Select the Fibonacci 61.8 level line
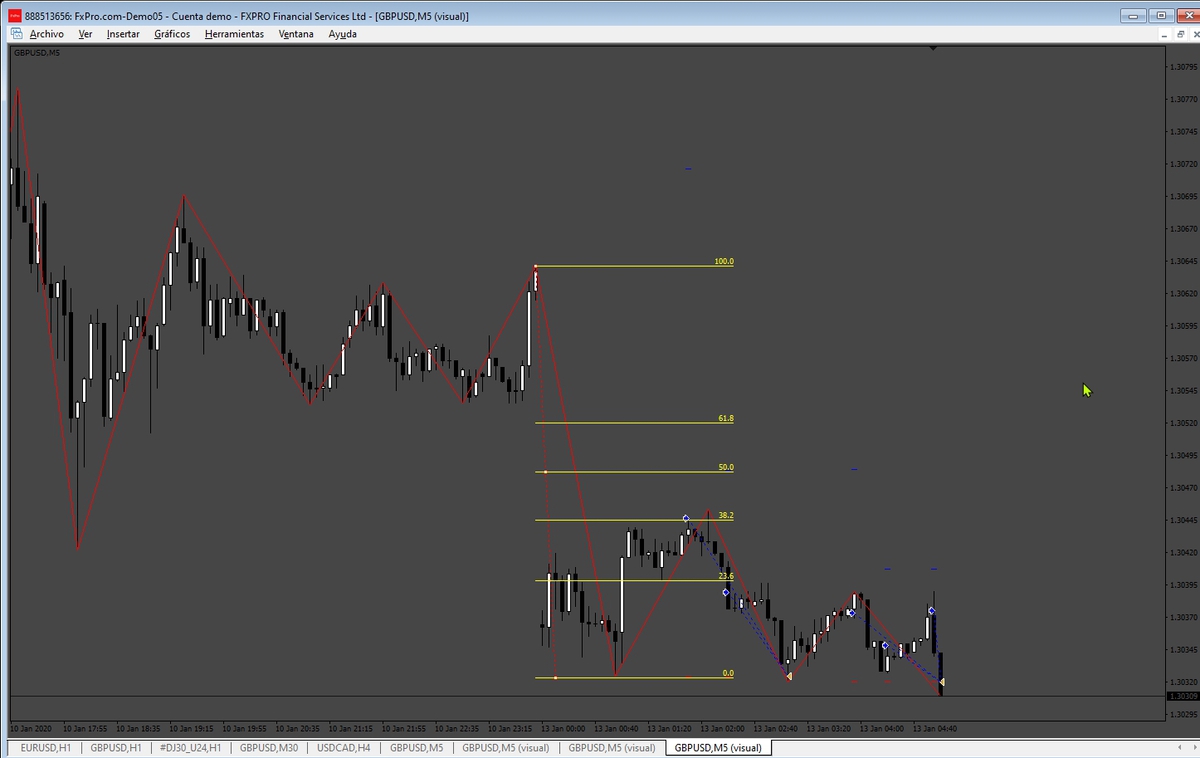The width and height of the screenshot is (1200, 758). (634, 423)
